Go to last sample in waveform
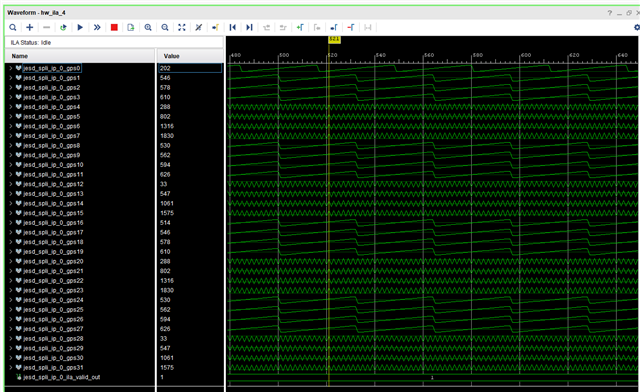Screen dimensions: 640x392 coord(249,27)
